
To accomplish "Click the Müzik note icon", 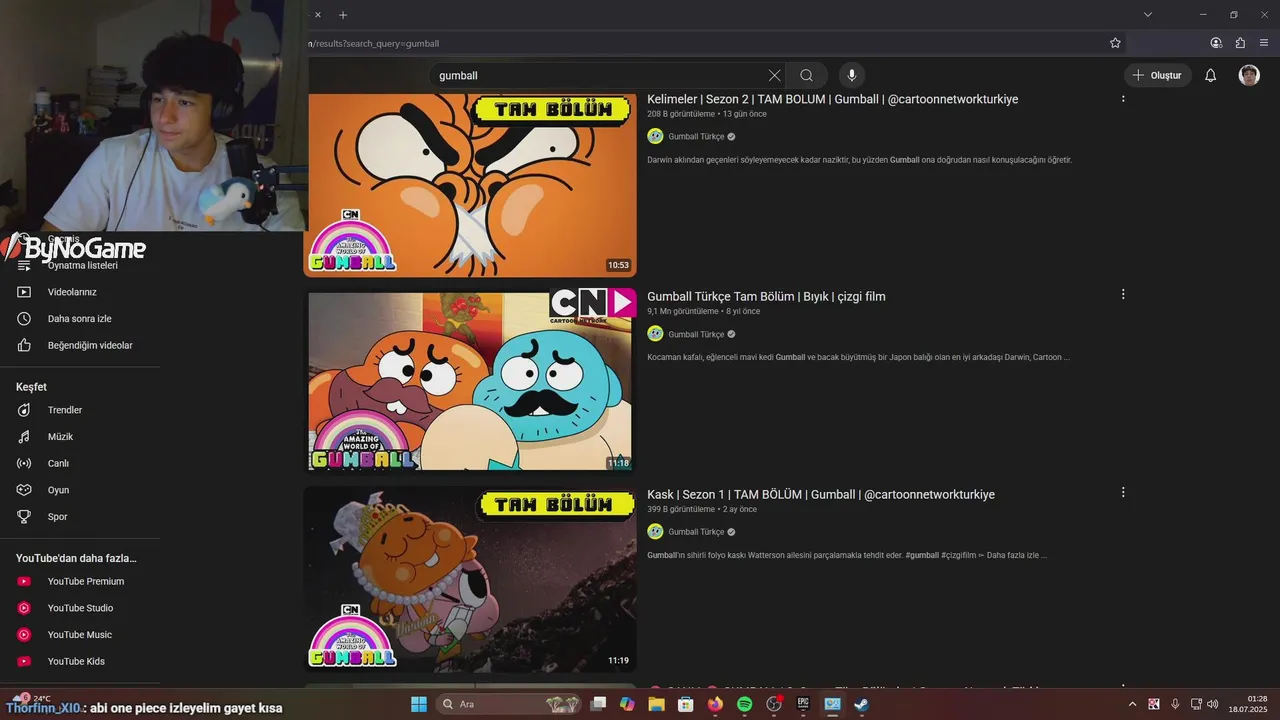I will (24, 437).
